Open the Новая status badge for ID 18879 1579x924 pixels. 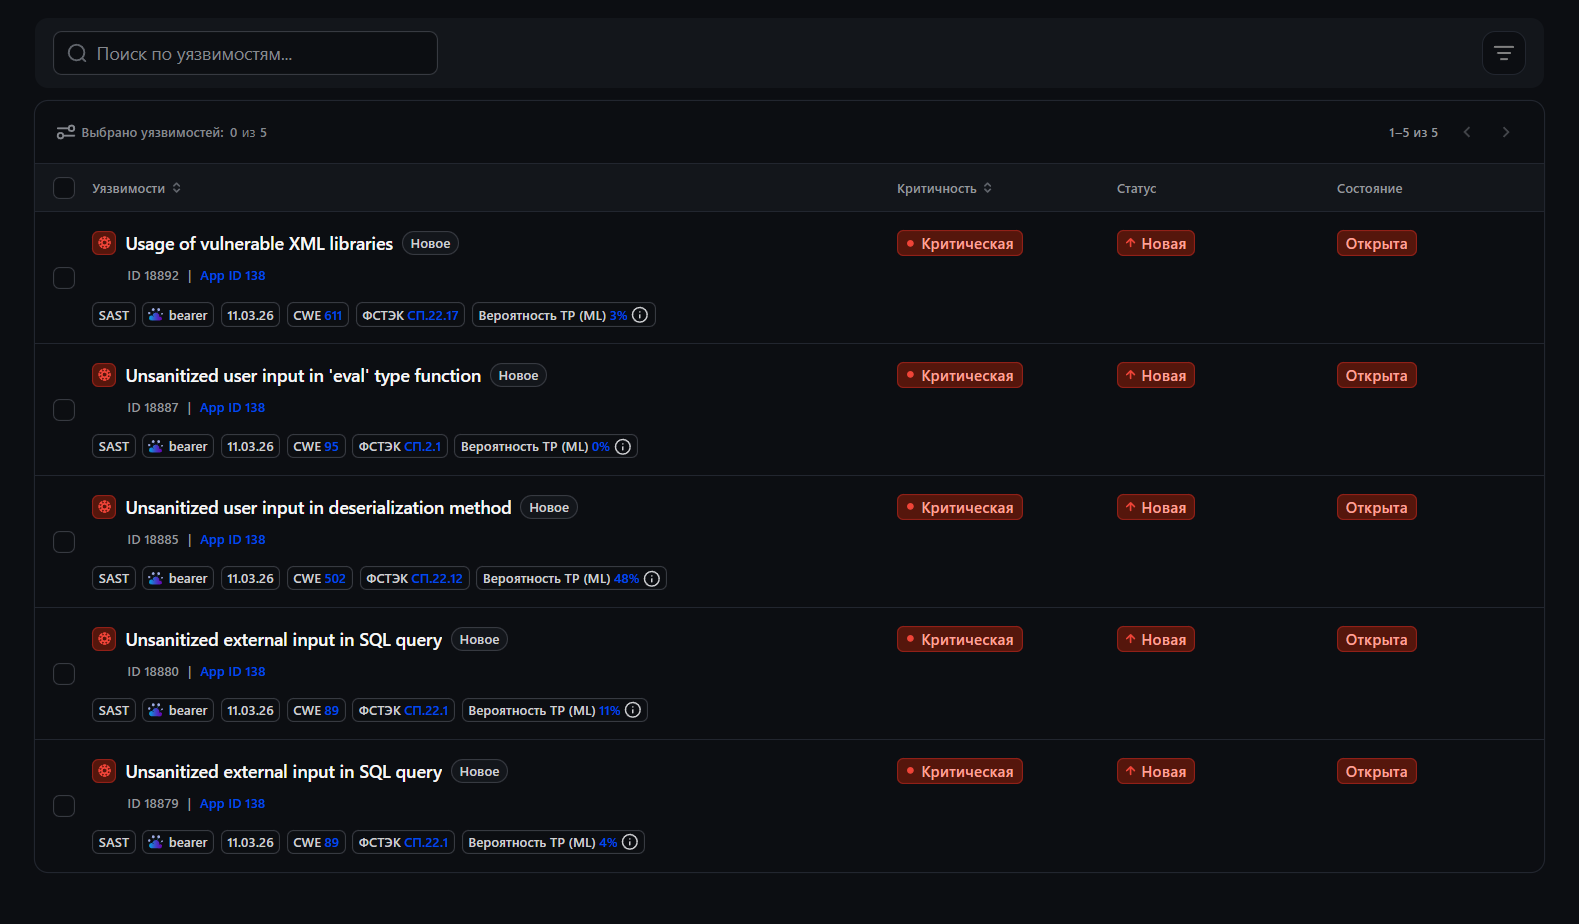coord(1156,771)
